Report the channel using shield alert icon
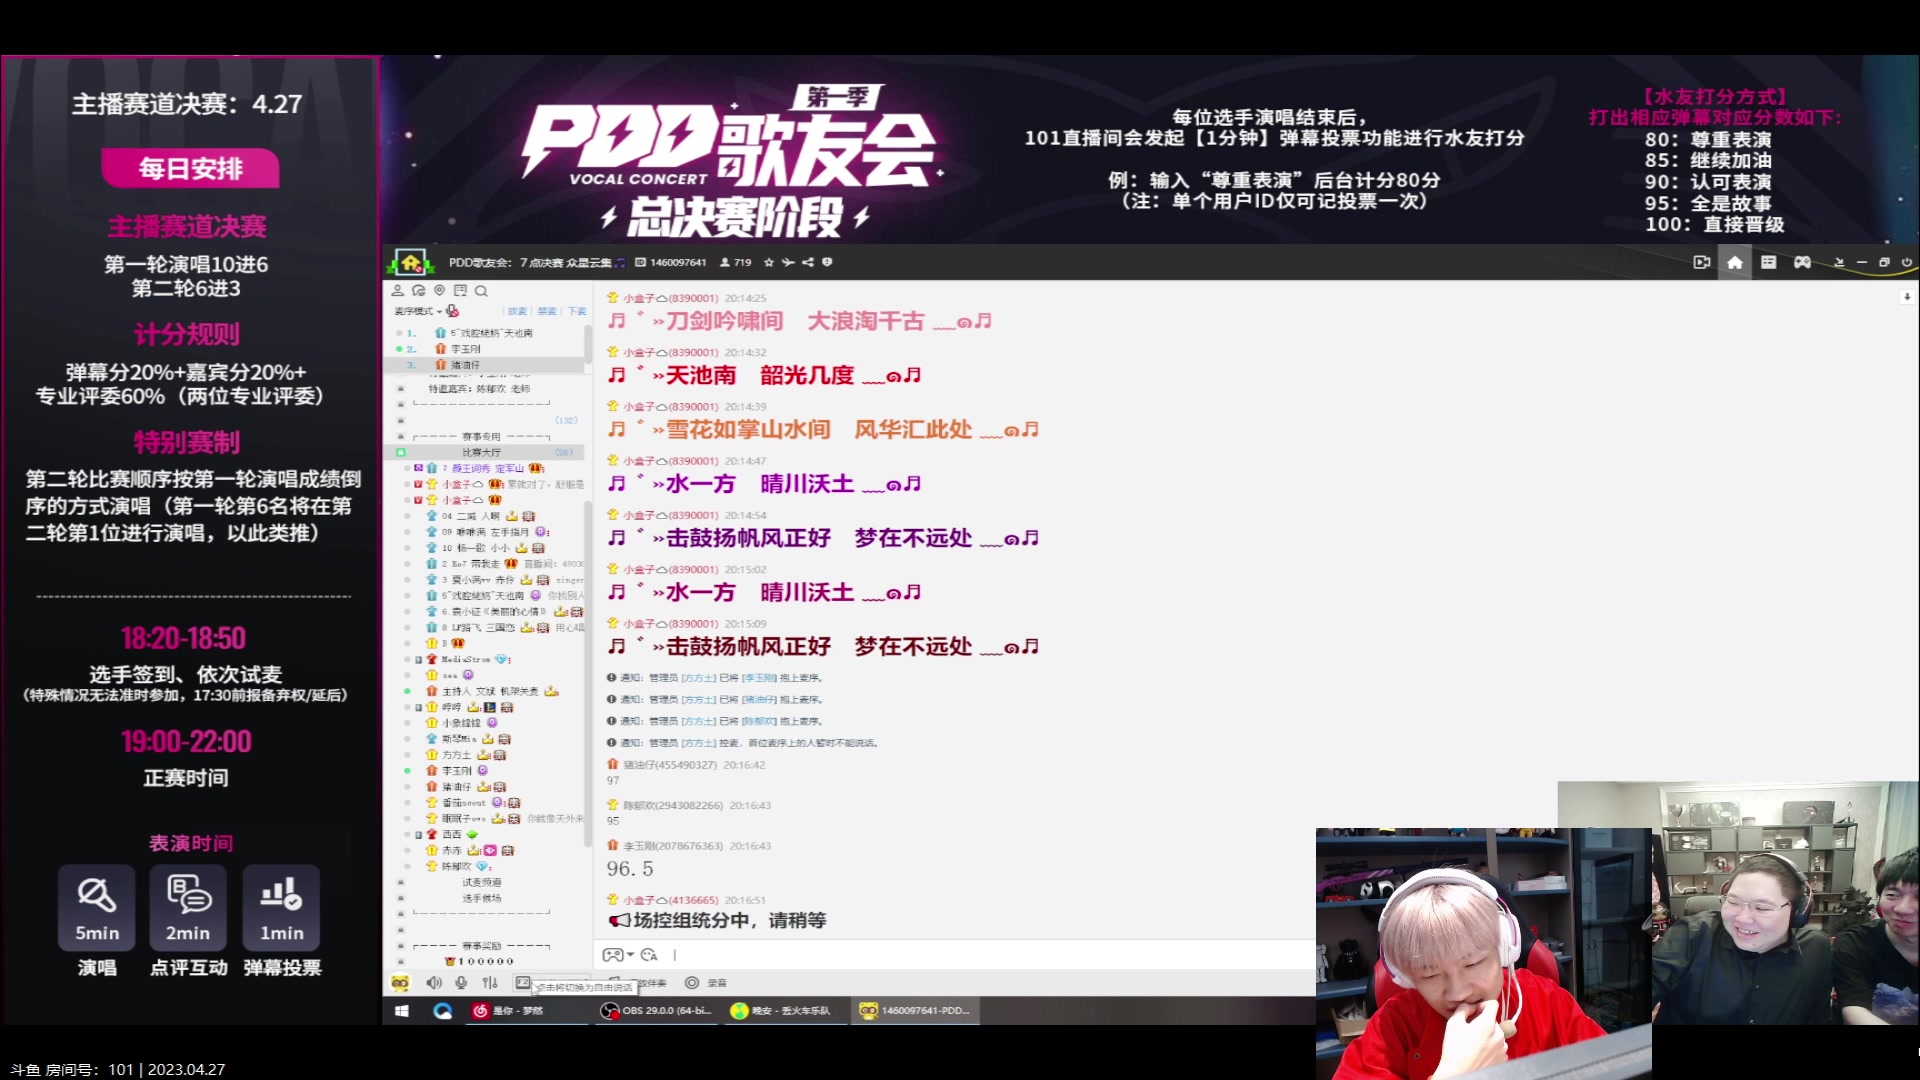 point(827,262)
